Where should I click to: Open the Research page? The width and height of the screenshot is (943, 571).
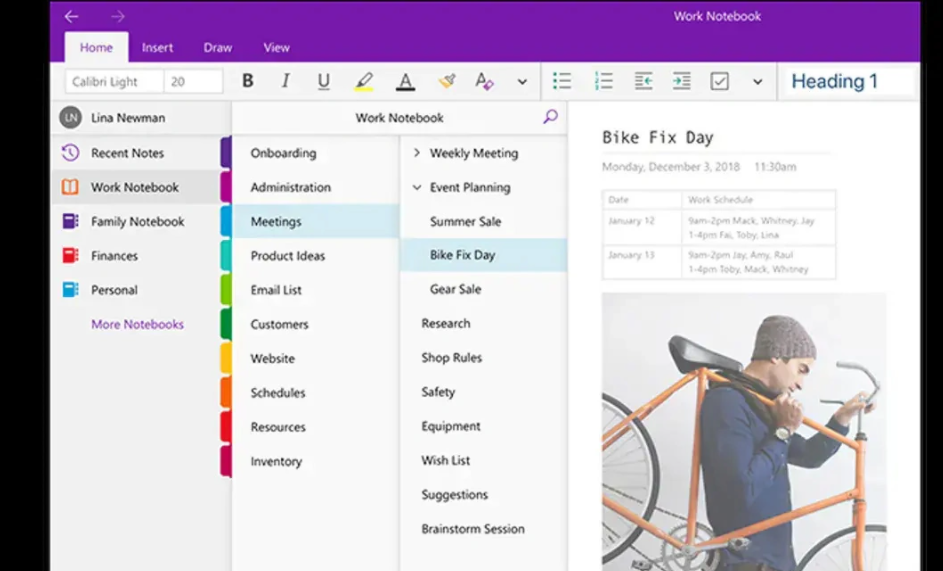tap(484, 324)
